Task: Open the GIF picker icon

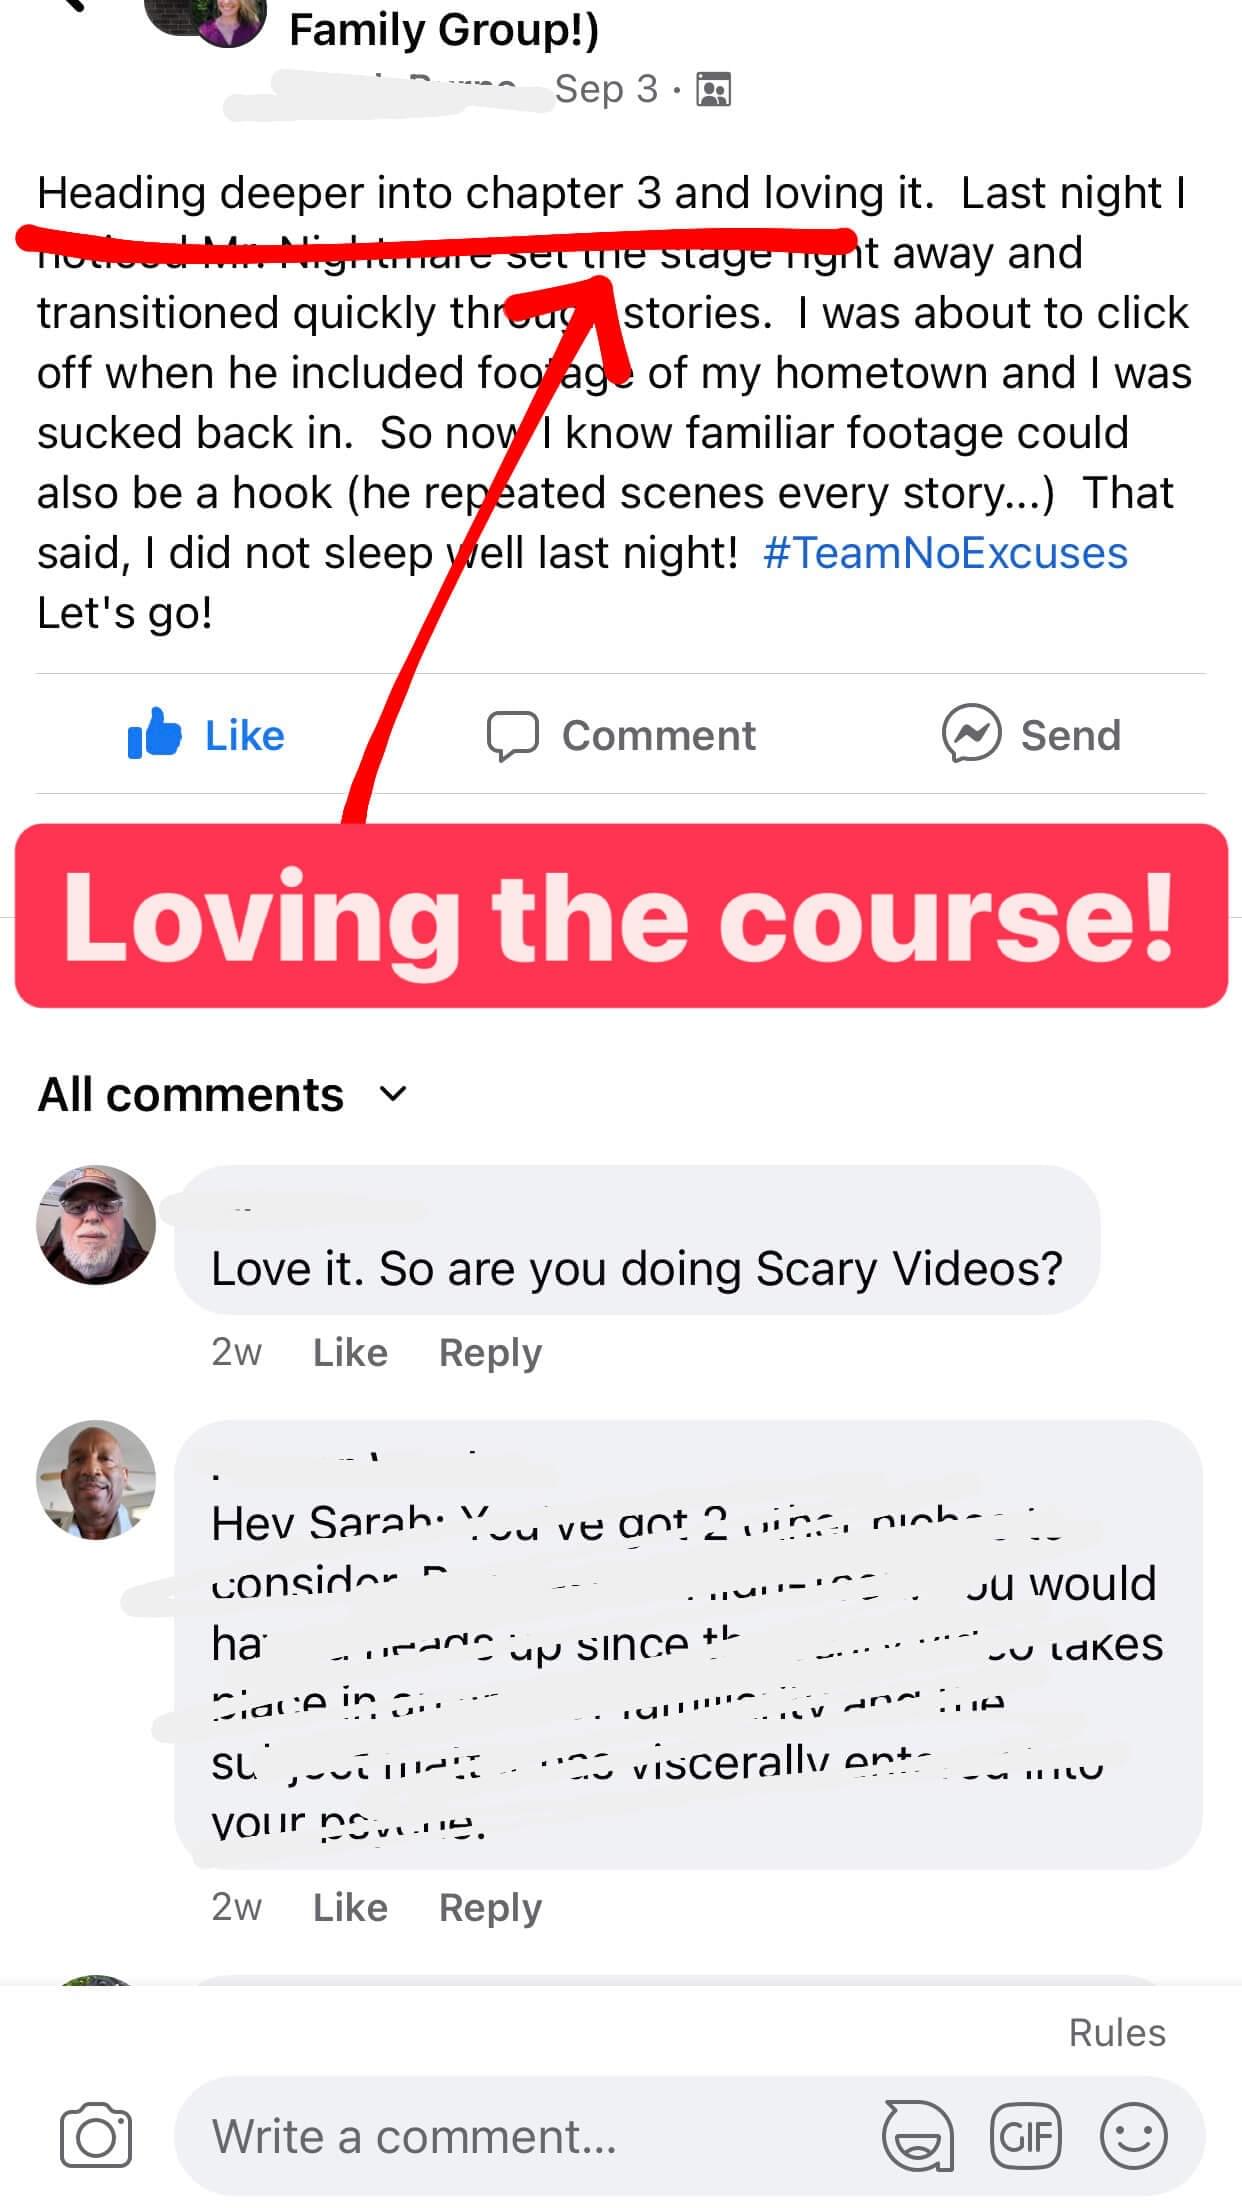Action: tap(1026, 2137)
